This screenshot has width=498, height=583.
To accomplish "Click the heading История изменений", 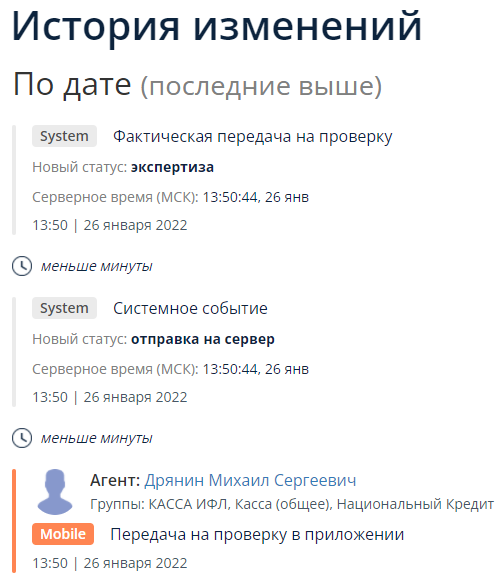I will click(x=217, y=26).
